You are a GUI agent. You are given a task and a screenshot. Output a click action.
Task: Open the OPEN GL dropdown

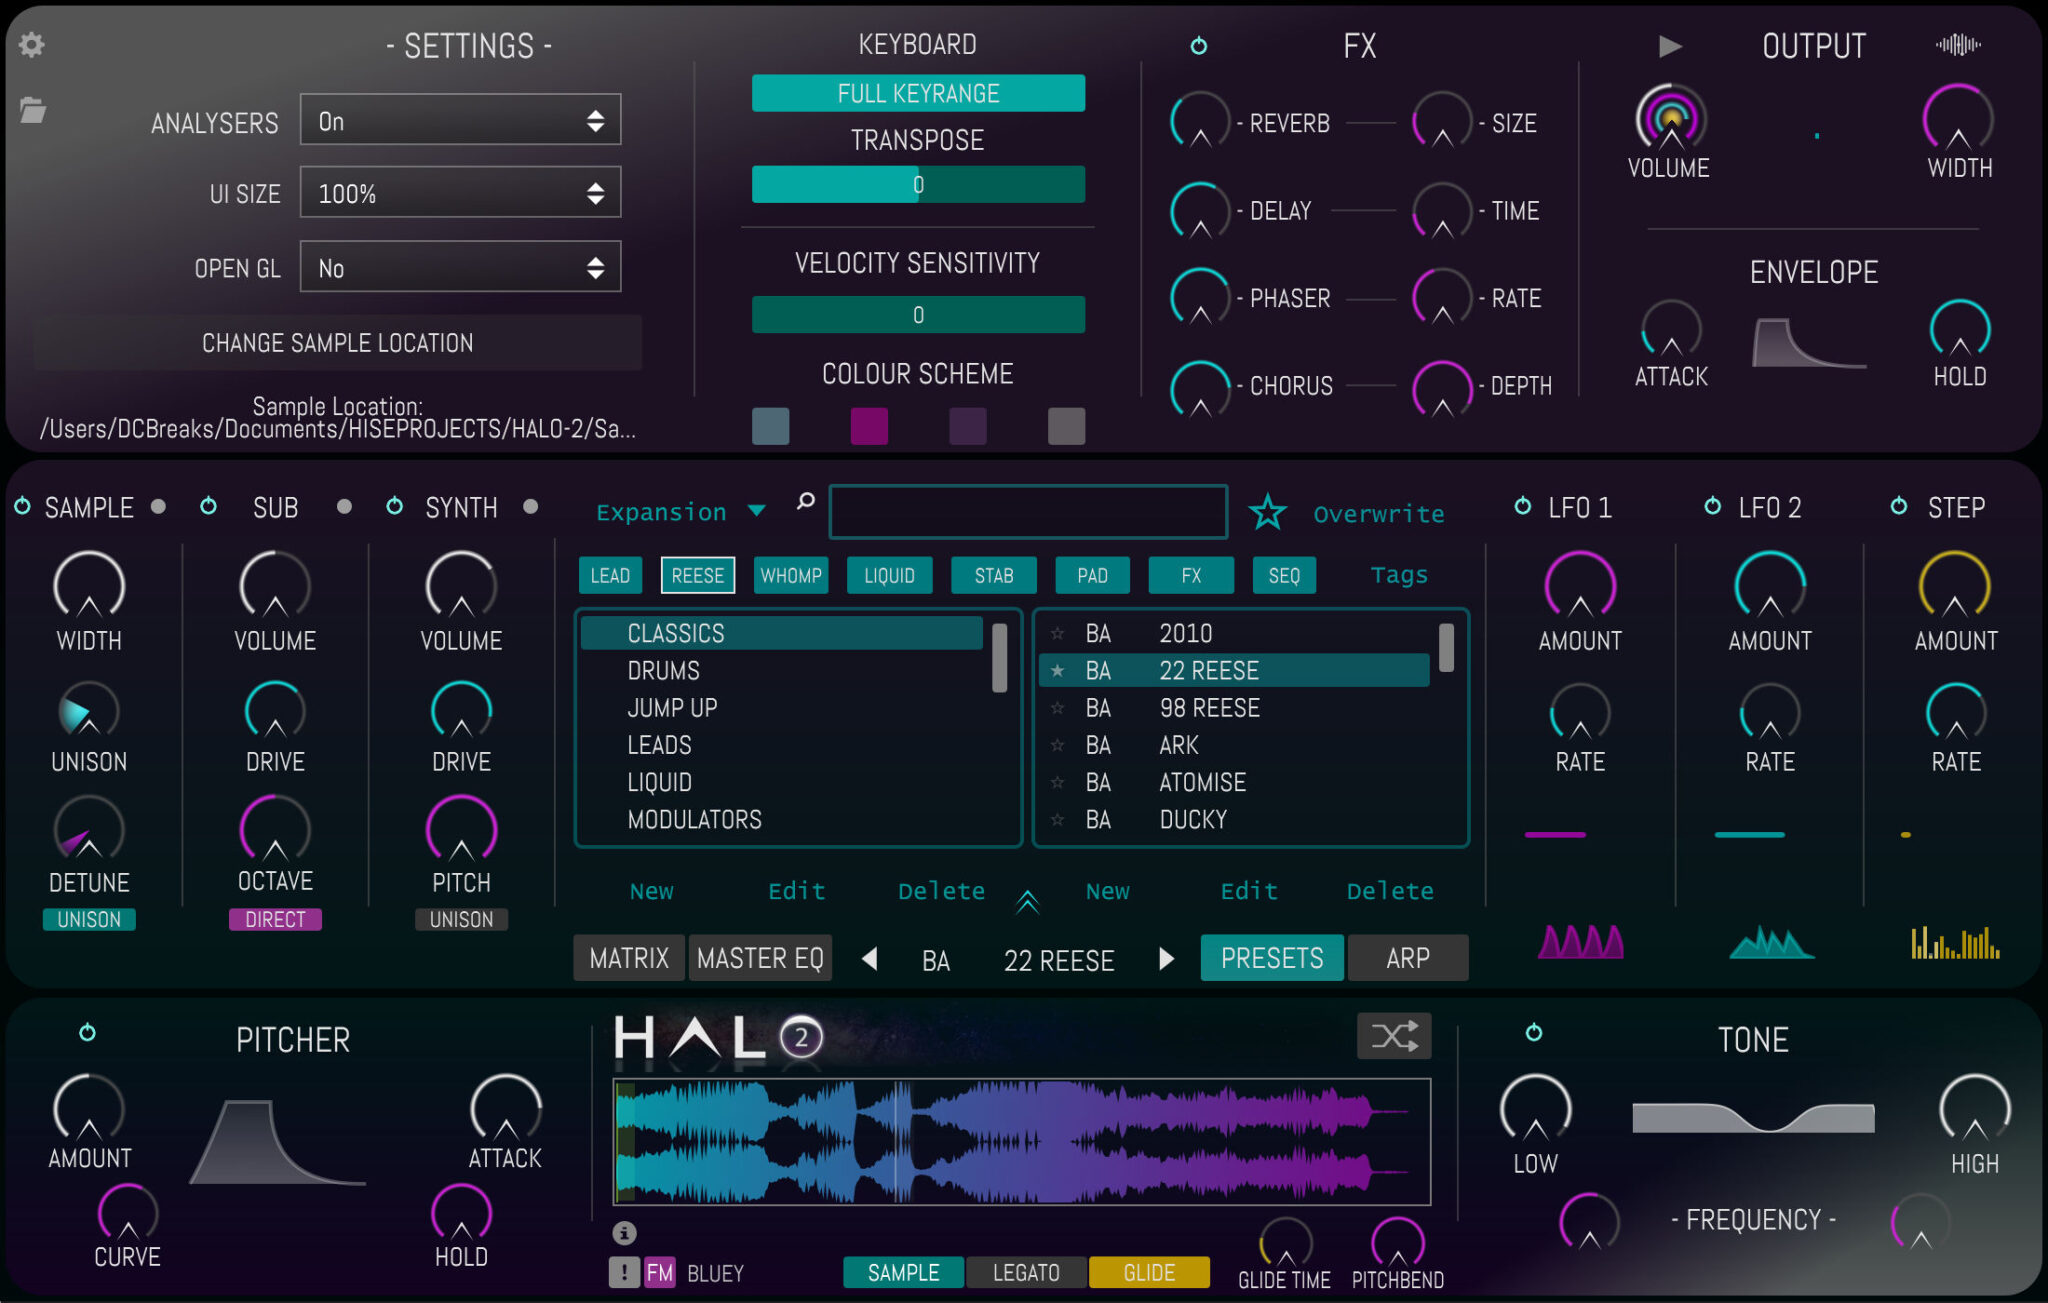point(459,267)
